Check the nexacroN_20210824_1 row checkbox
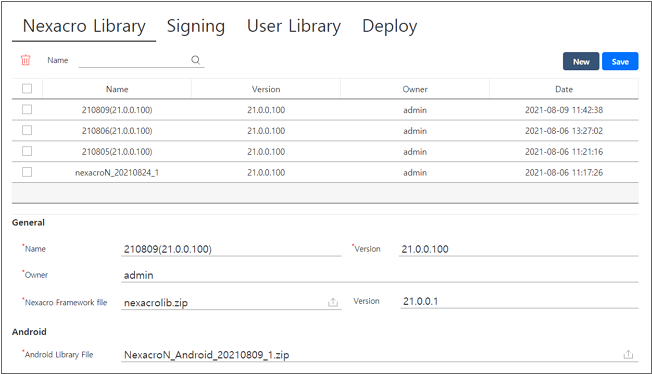This screenshot has width=652, height=374. point(27,172)
